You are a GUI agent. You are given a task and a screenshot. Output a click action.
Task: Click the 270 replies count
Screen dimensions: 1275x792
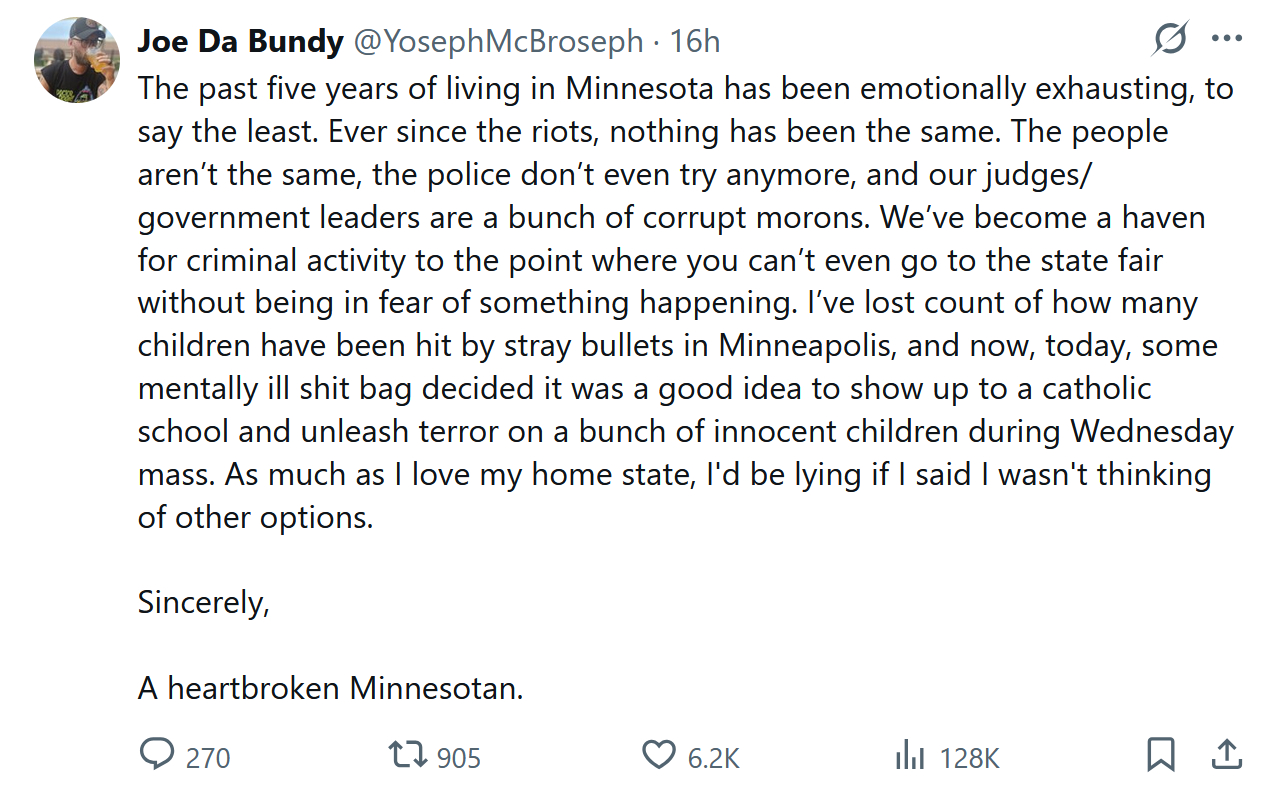point(208,758)
